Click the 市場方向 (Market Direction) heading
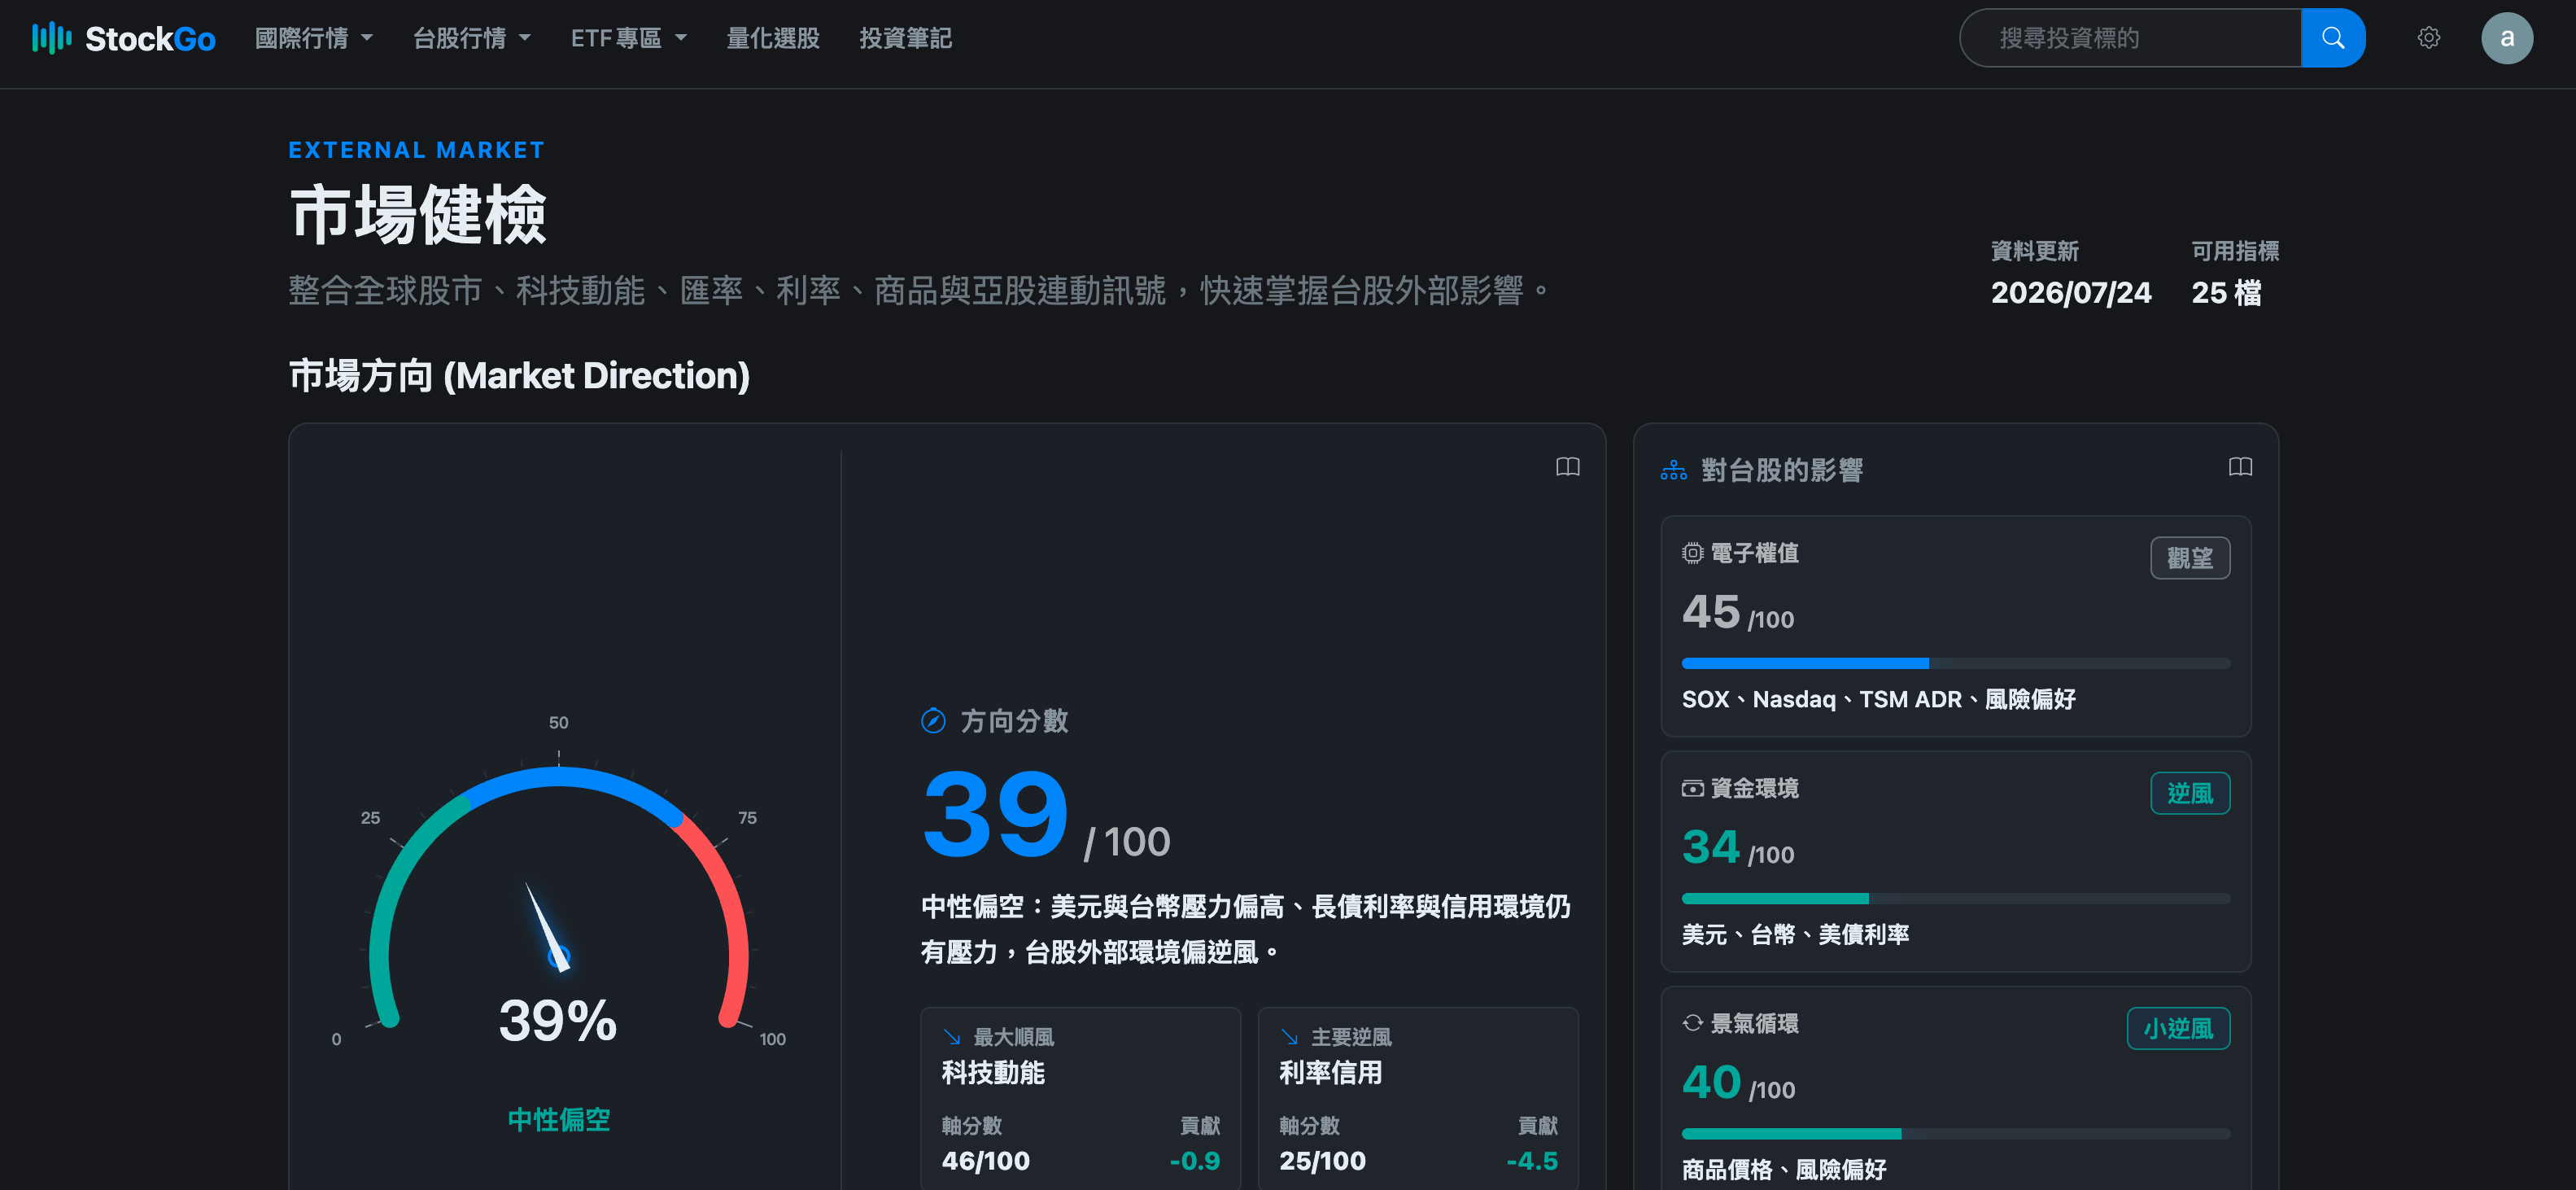 pos(519,375)
